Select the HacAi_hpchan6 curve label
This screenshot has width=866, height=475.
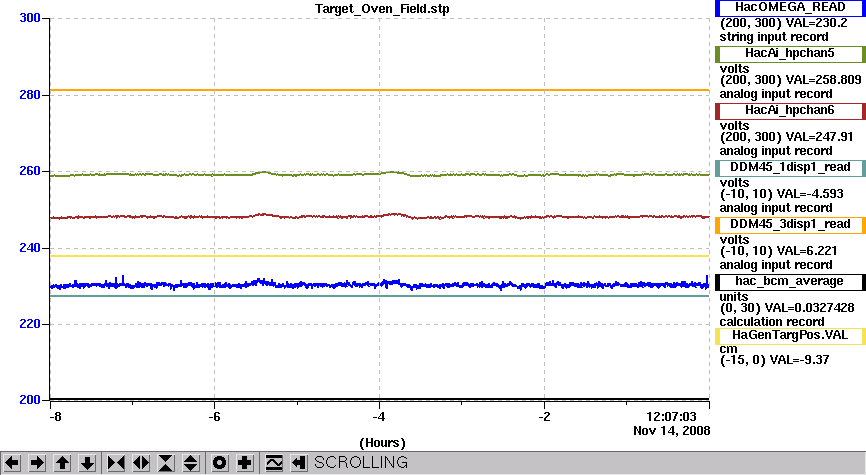790,110
